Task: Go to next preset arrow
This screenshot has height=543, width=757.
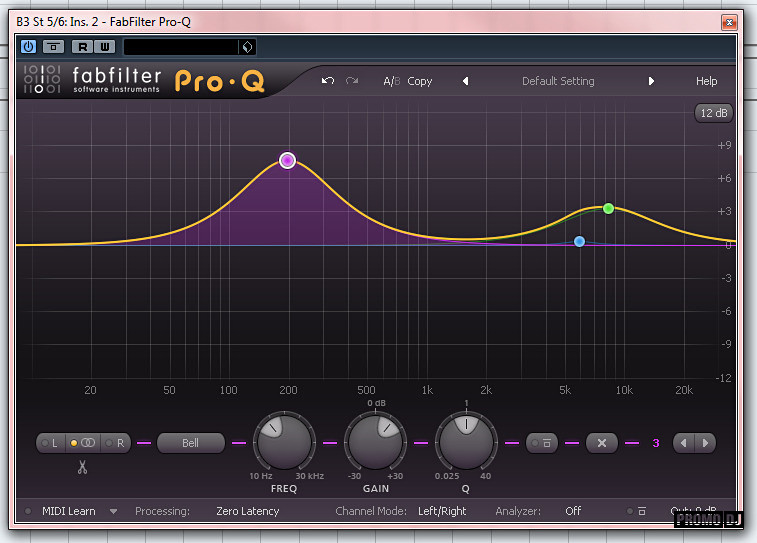Action: point(651,81)
